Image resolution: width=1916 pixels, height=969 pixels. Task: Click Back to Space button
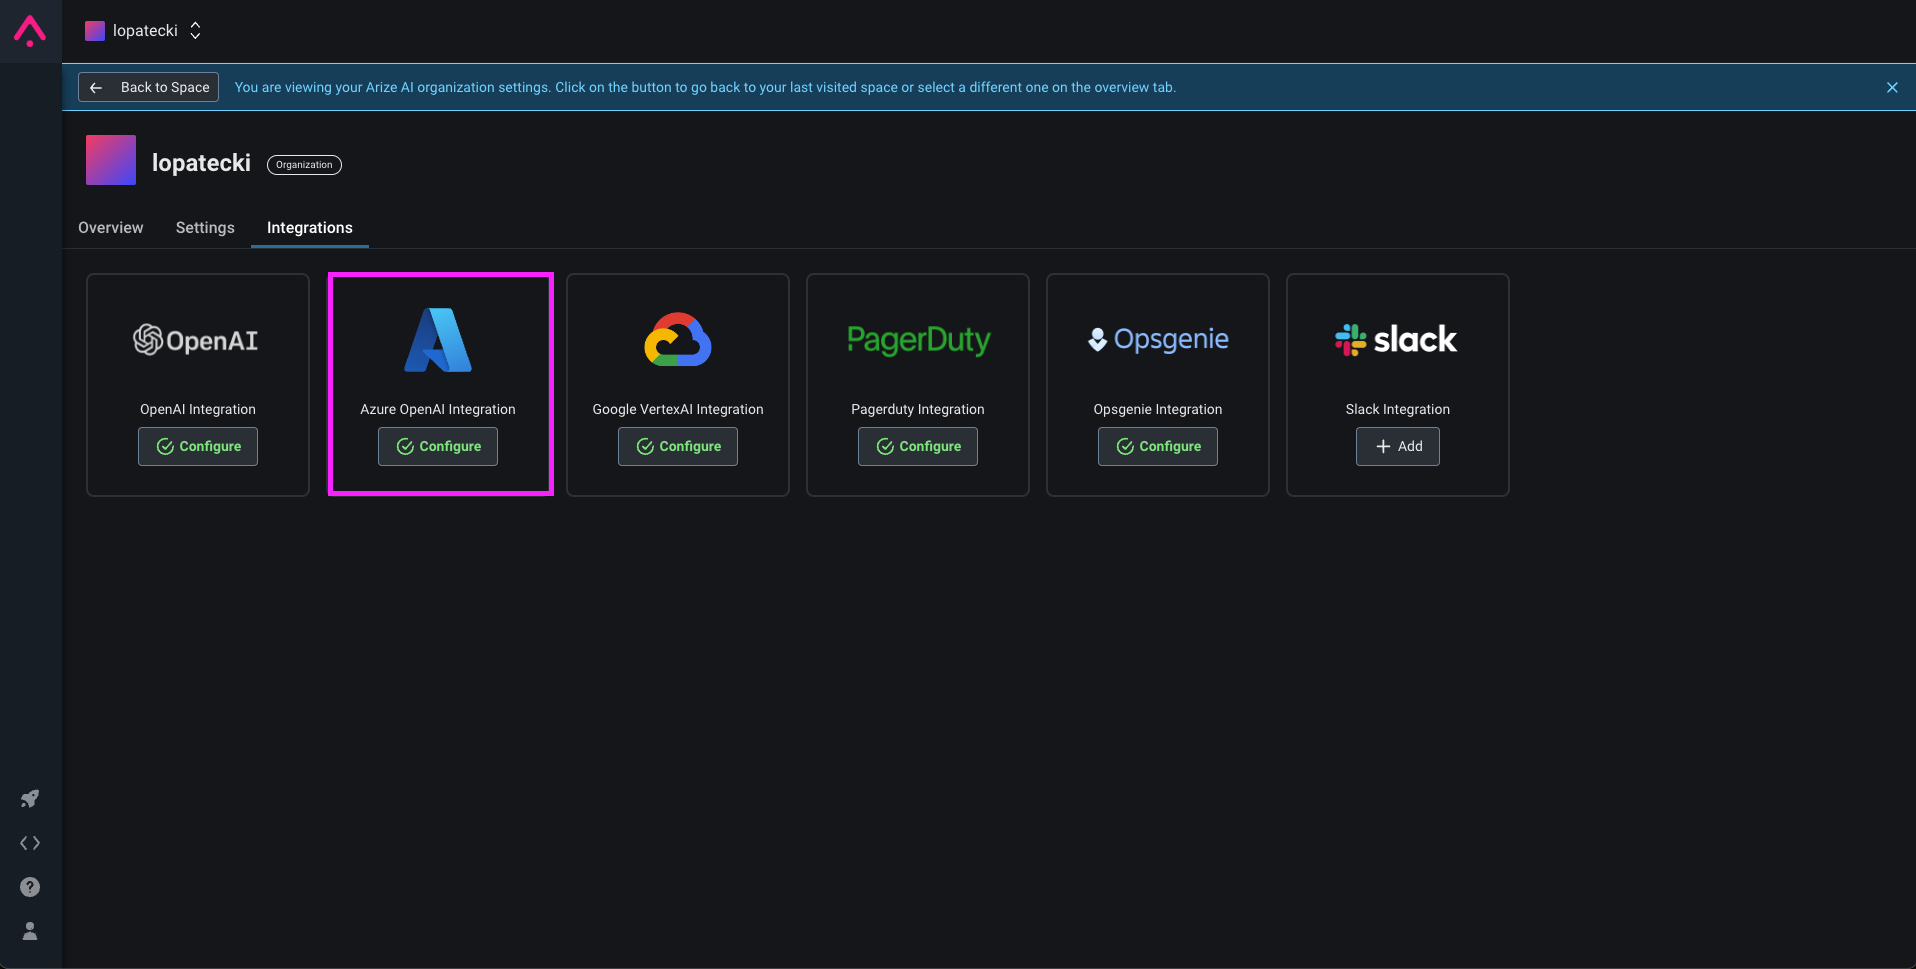148,87
